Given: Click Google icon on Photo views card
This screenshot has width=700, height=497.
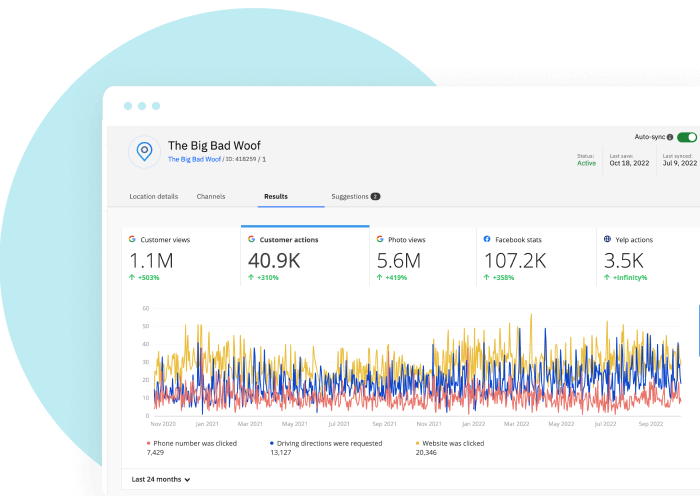Looking at the screenshot, I should [x=380, y=239].
